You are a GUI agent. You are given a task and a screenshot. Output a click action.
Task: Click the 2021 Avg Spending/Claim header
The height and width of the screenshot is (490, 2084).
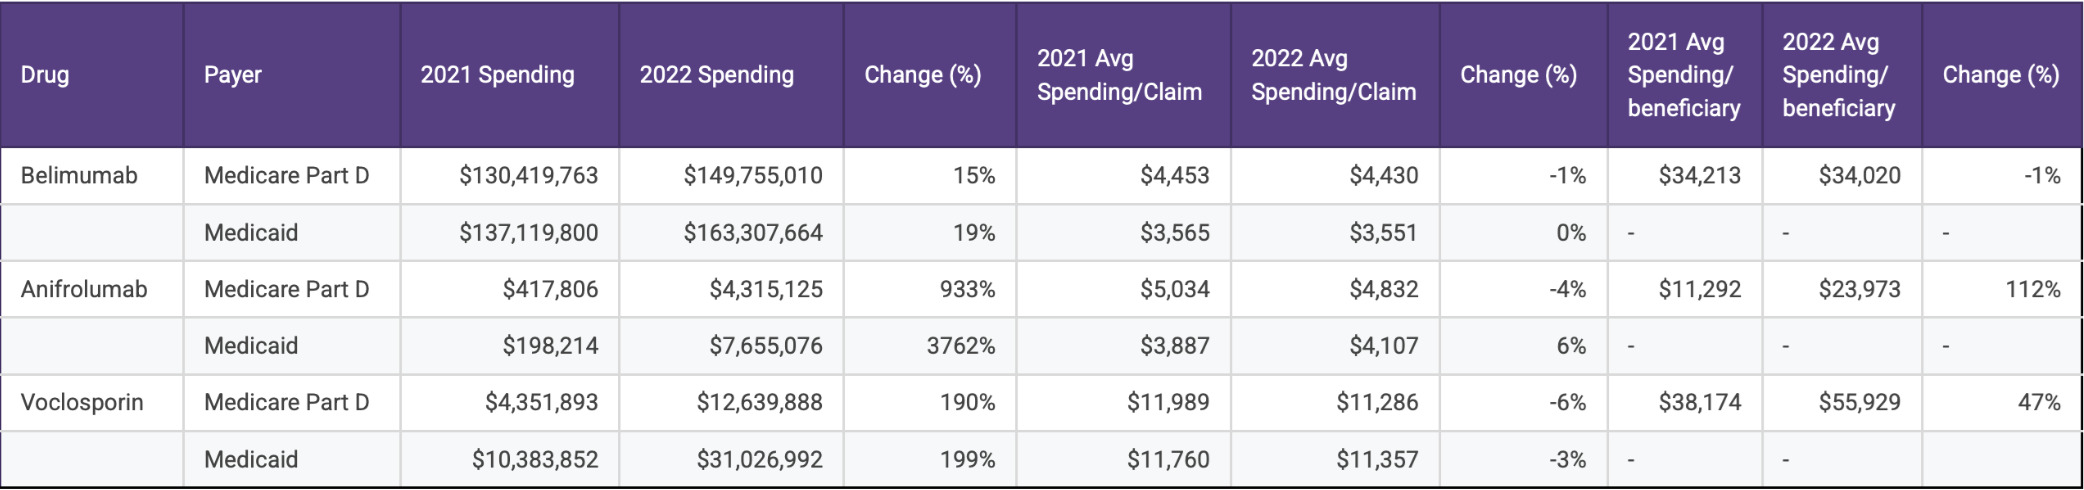(1119, 75)
